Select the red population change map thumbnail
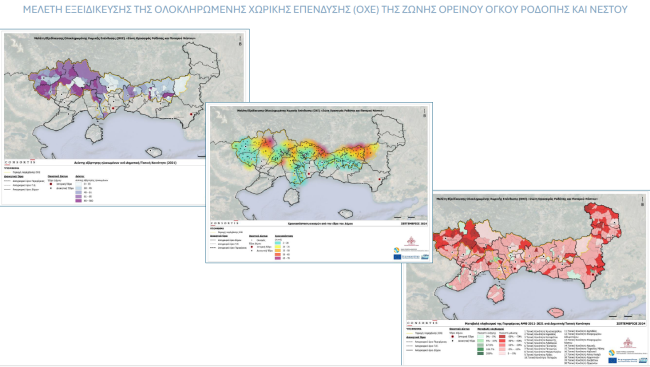The image size is (650, 367). point(526,278)
